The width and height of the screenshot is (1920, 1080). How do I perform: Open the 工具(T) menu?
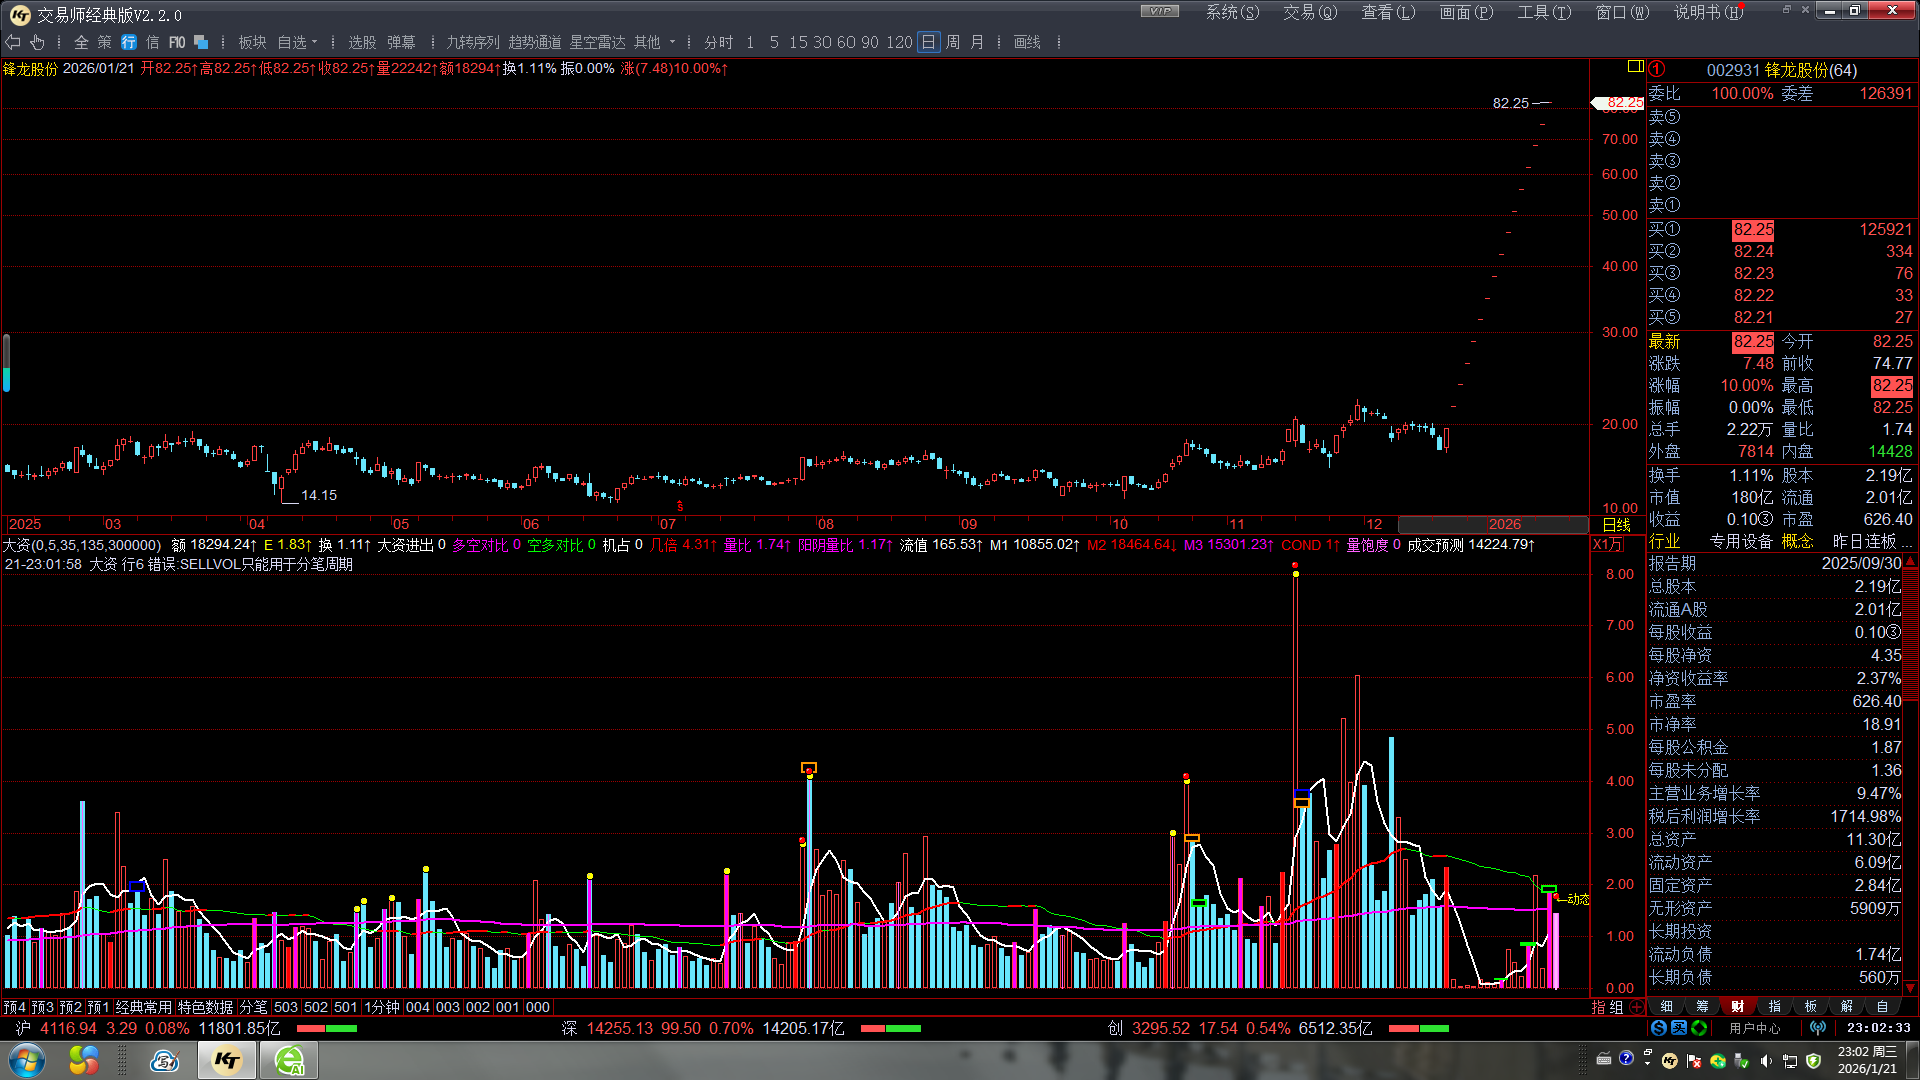[1544, 12]
